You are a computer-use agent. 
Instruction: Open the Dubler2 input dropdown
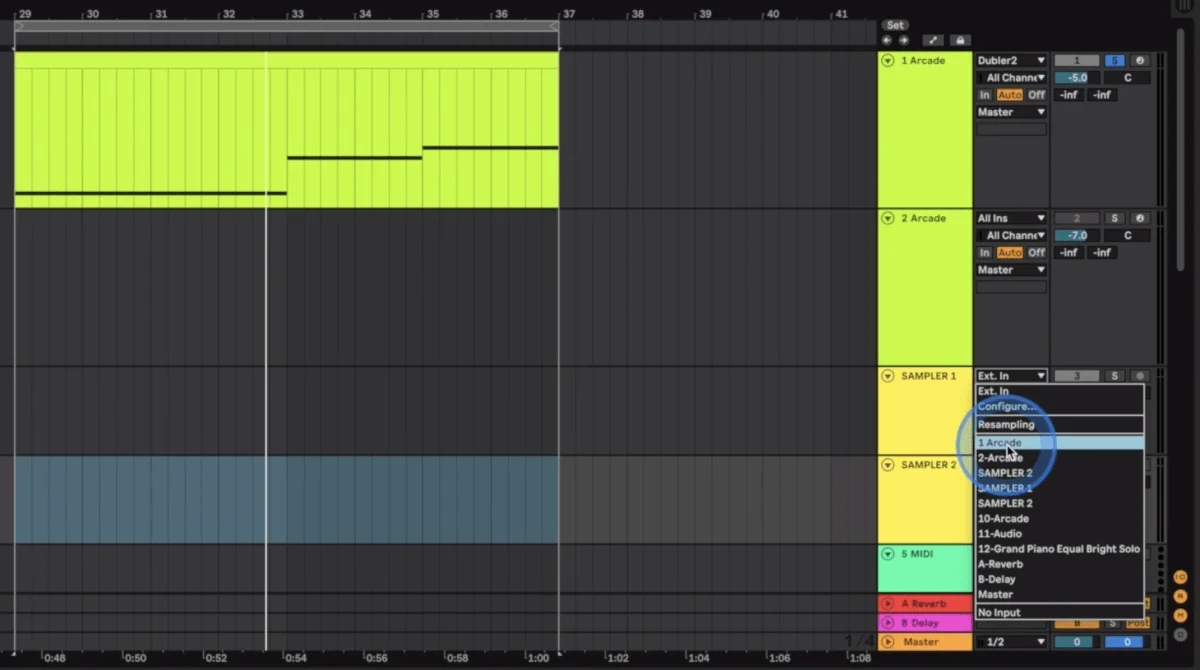pos(1012,61)
